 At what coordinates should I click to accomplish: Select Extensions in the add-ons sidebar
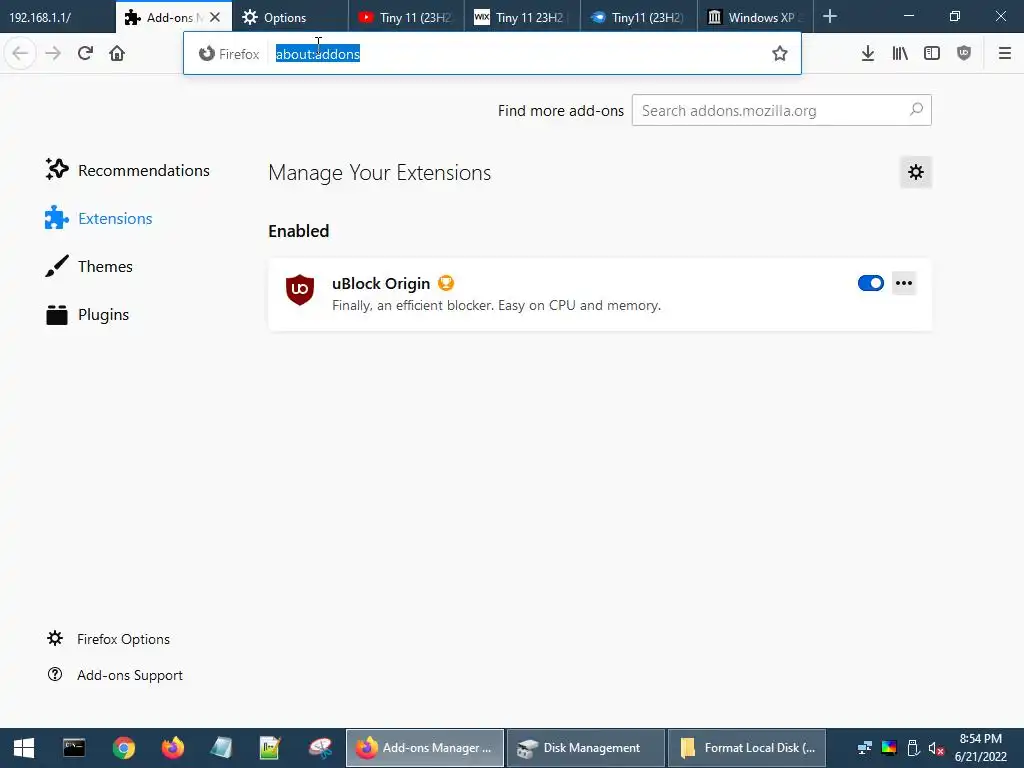[99, 218]
